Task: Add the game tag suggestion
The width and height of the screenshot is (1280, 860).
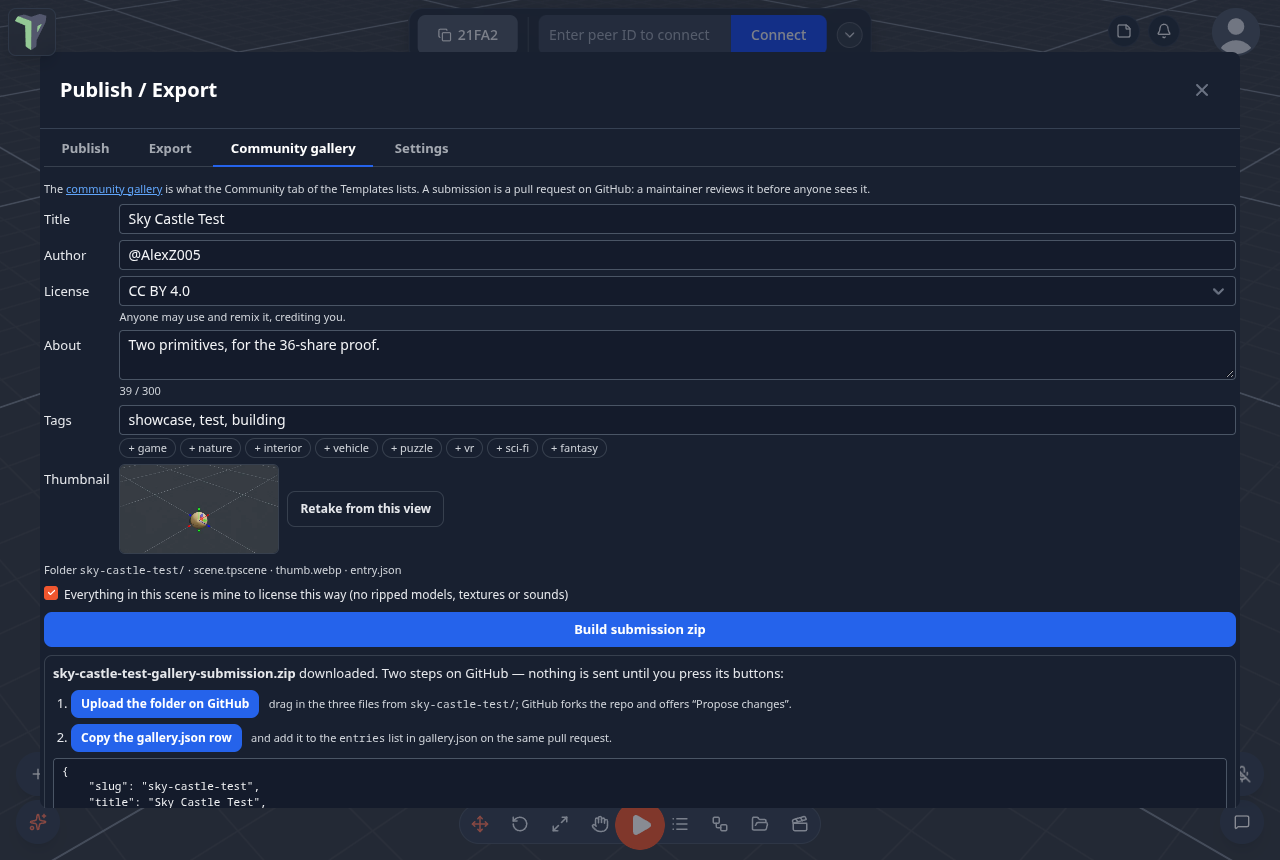Action: (148, 448)
